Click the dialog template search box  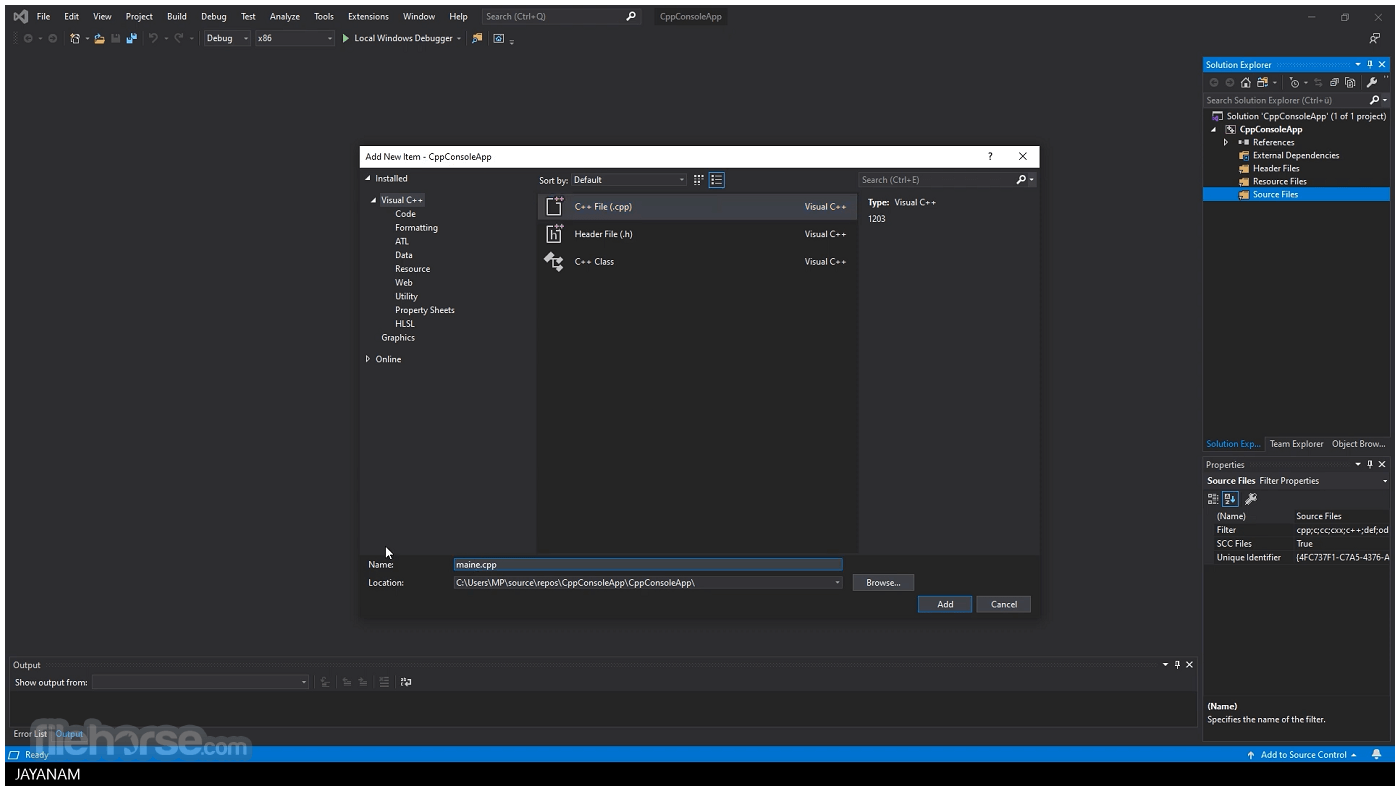click(x=936, y=180)
